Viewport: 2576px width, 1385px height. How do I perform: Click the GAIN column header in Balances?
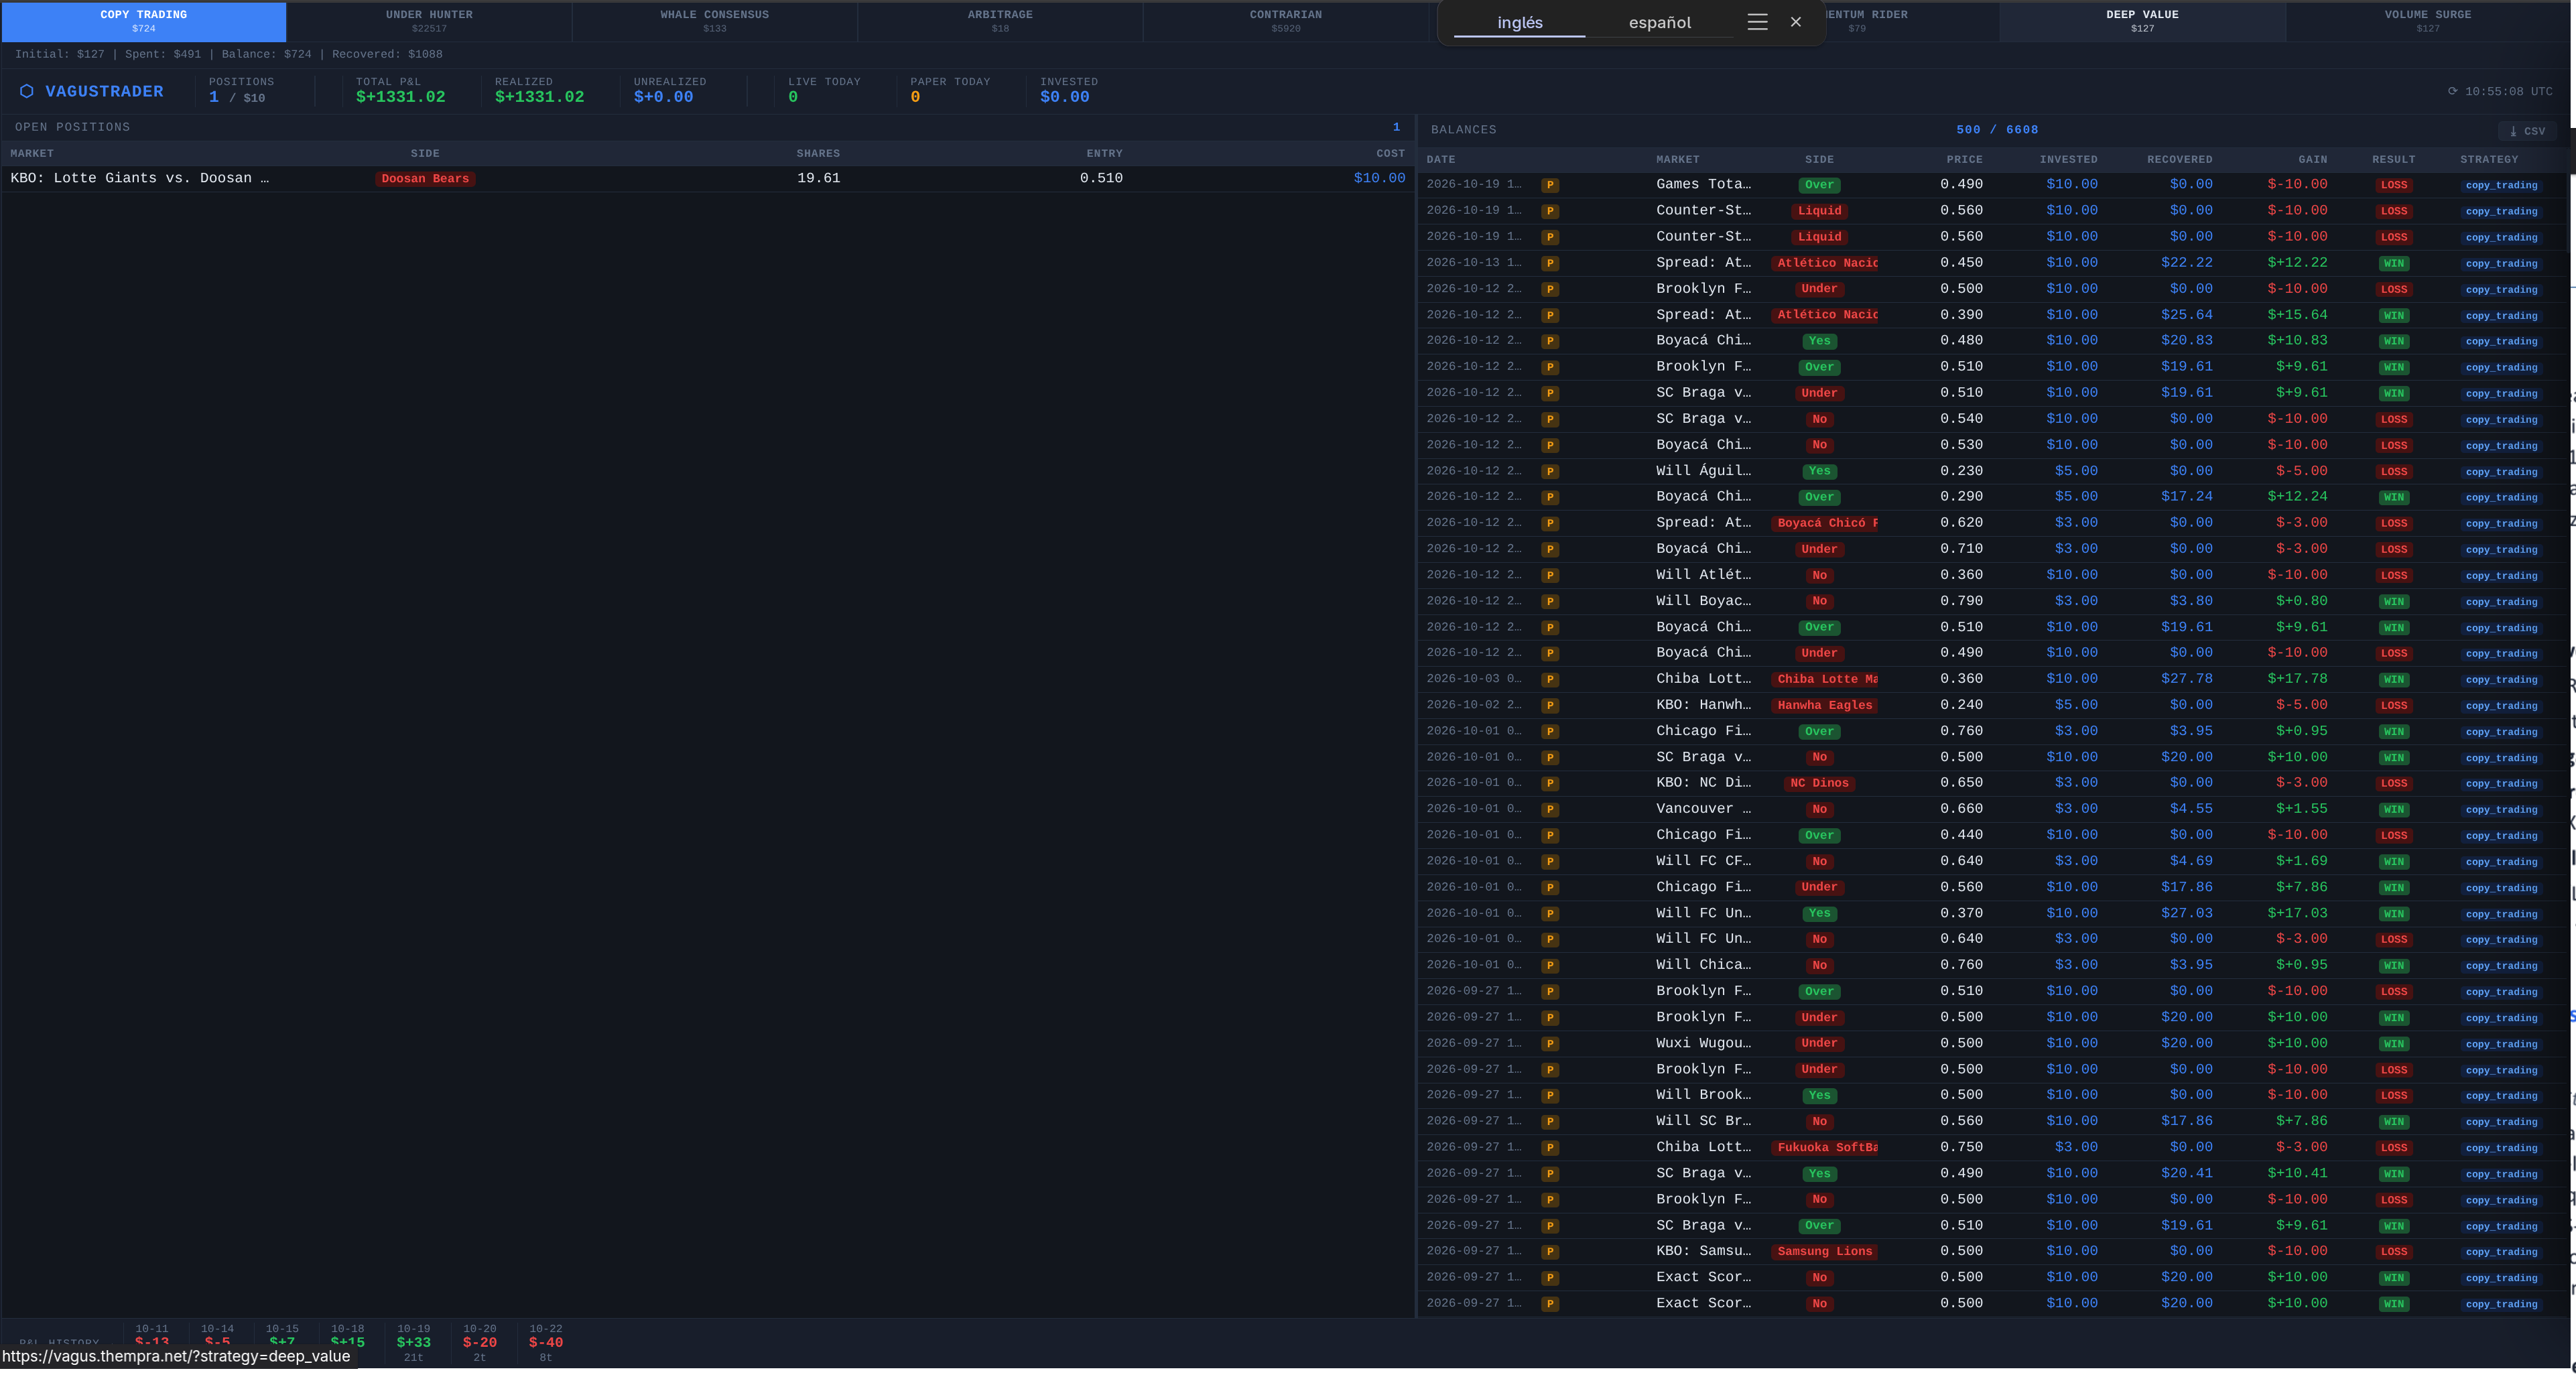(x=2312, y=160)
